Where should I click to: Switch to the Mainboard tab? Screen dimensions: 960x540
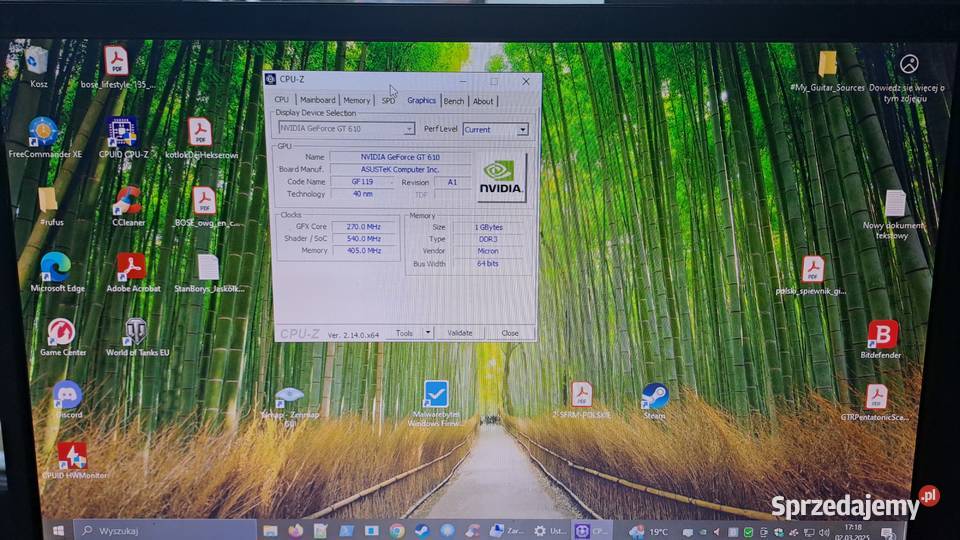point(317,100)
